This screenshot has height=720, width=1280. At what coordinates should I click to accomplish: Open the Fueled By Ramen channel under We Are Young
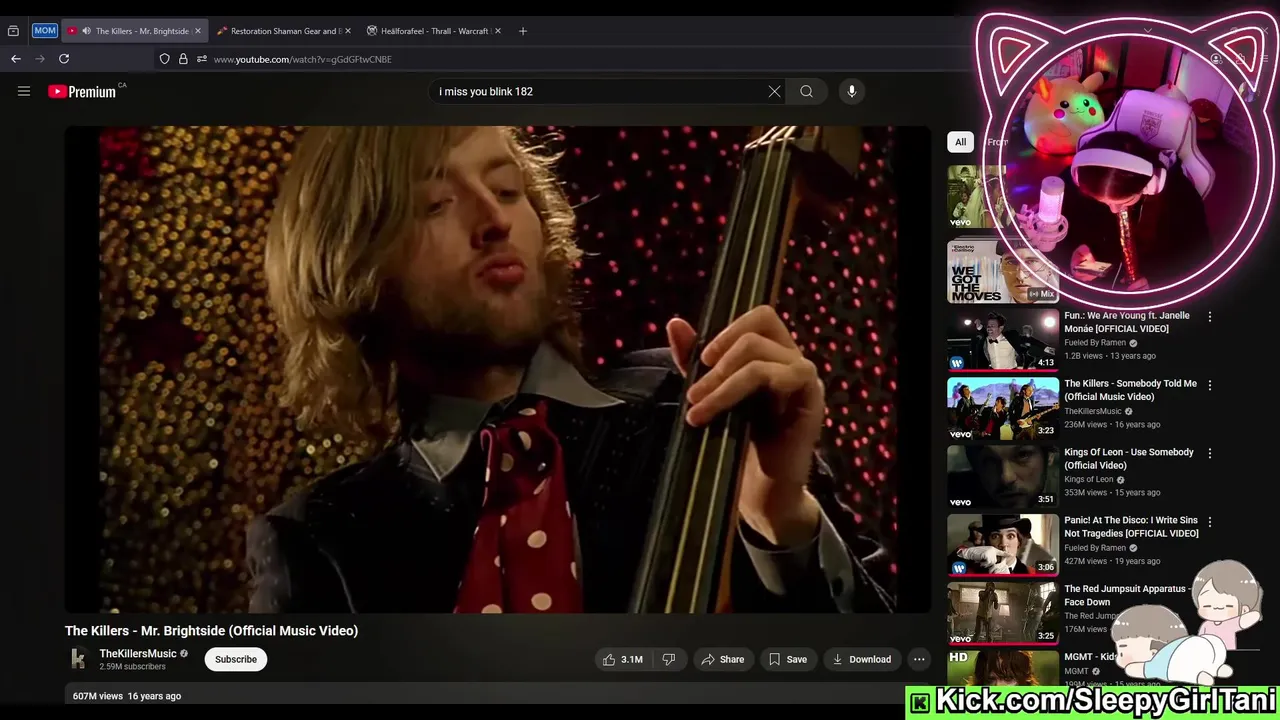1095,343
